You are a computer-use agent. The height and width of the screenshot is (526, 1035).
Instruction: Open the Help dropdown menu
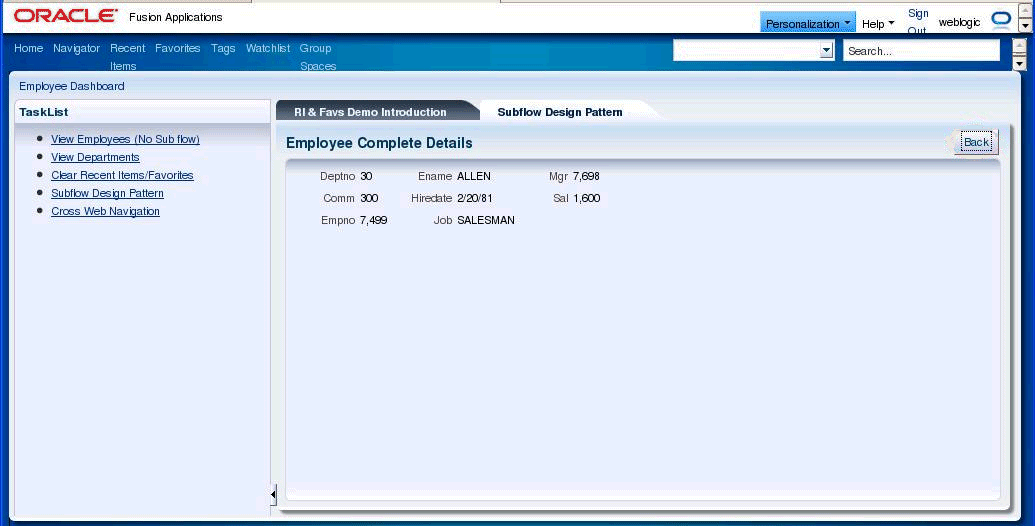tap(878, 24)
